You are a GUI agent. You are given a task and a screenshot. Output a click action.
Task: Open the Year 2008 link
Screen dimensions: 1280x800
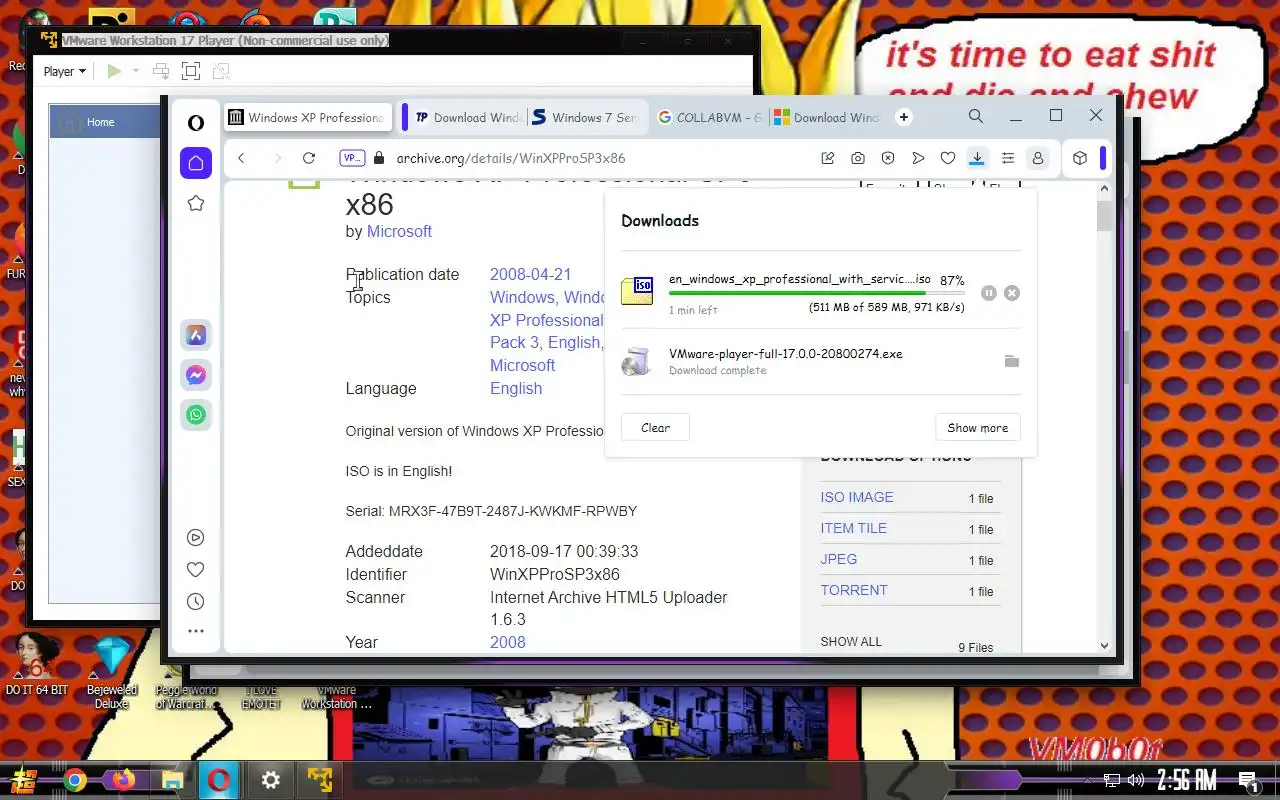click(x=507, y=642)
